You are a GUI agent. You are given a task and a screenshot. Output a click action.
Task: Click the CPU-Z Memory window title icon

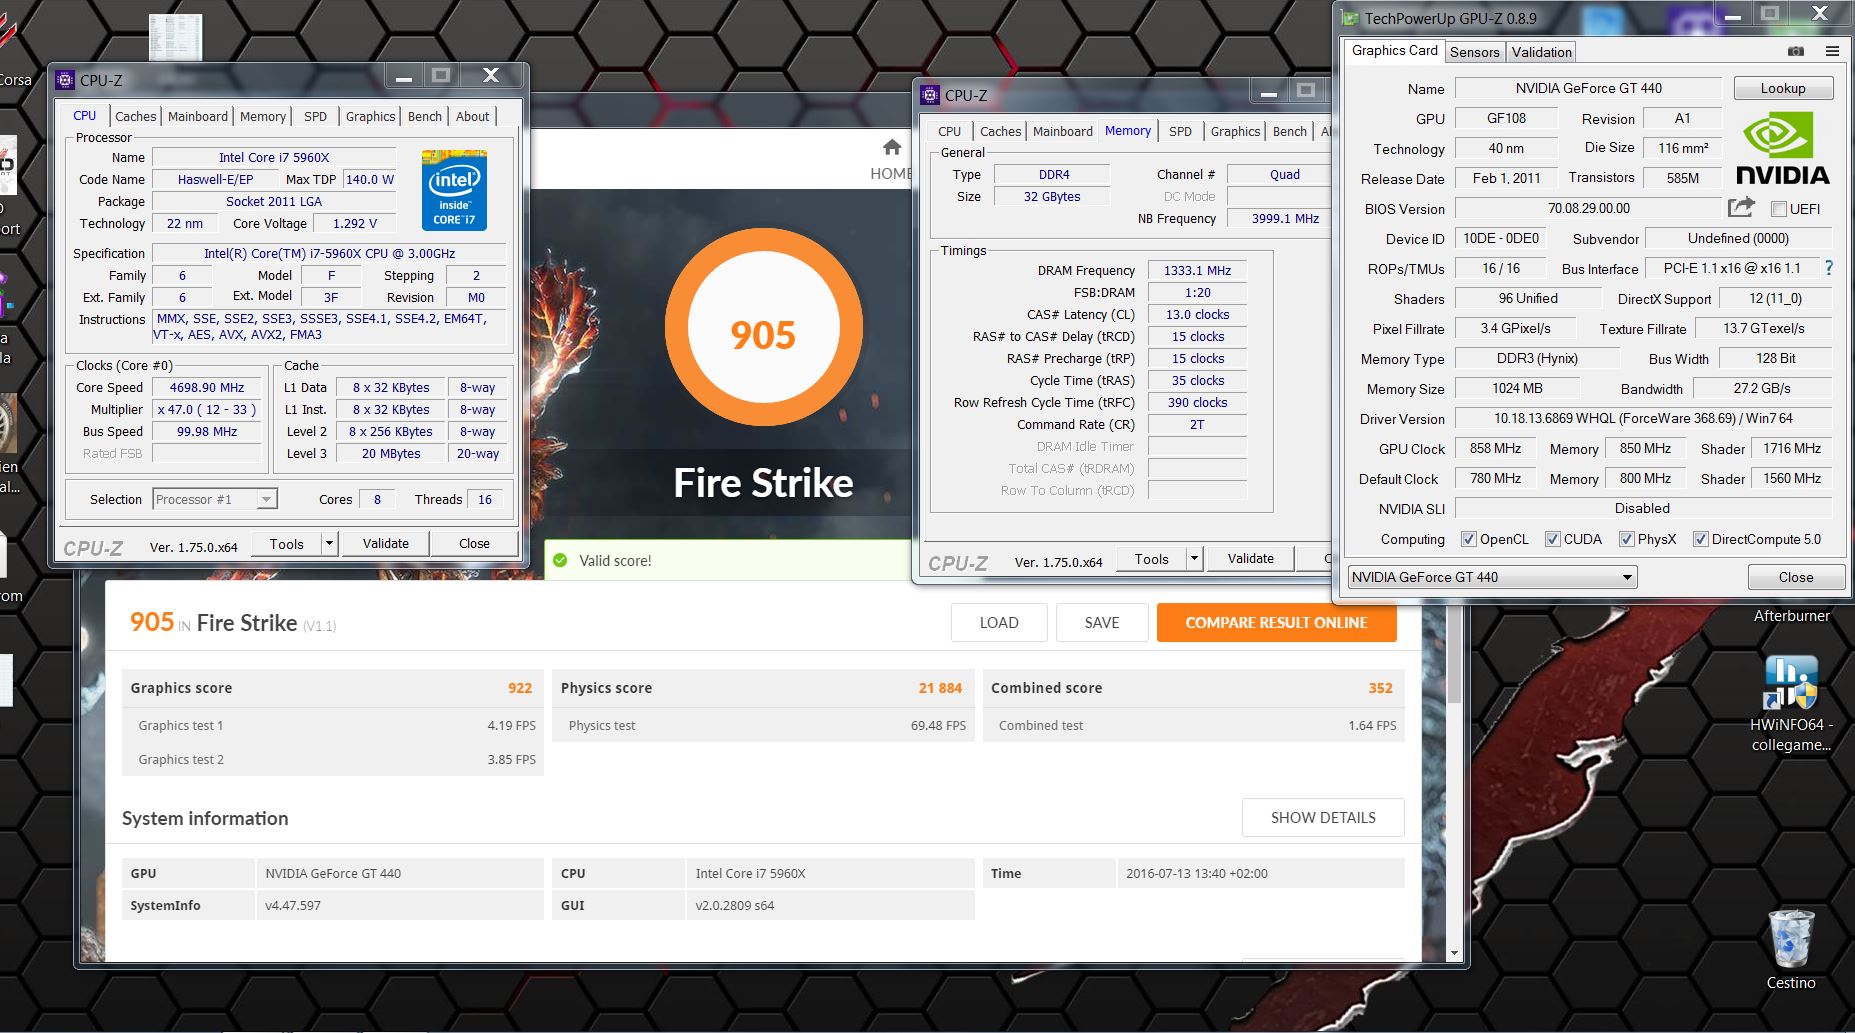click(930, 95)
